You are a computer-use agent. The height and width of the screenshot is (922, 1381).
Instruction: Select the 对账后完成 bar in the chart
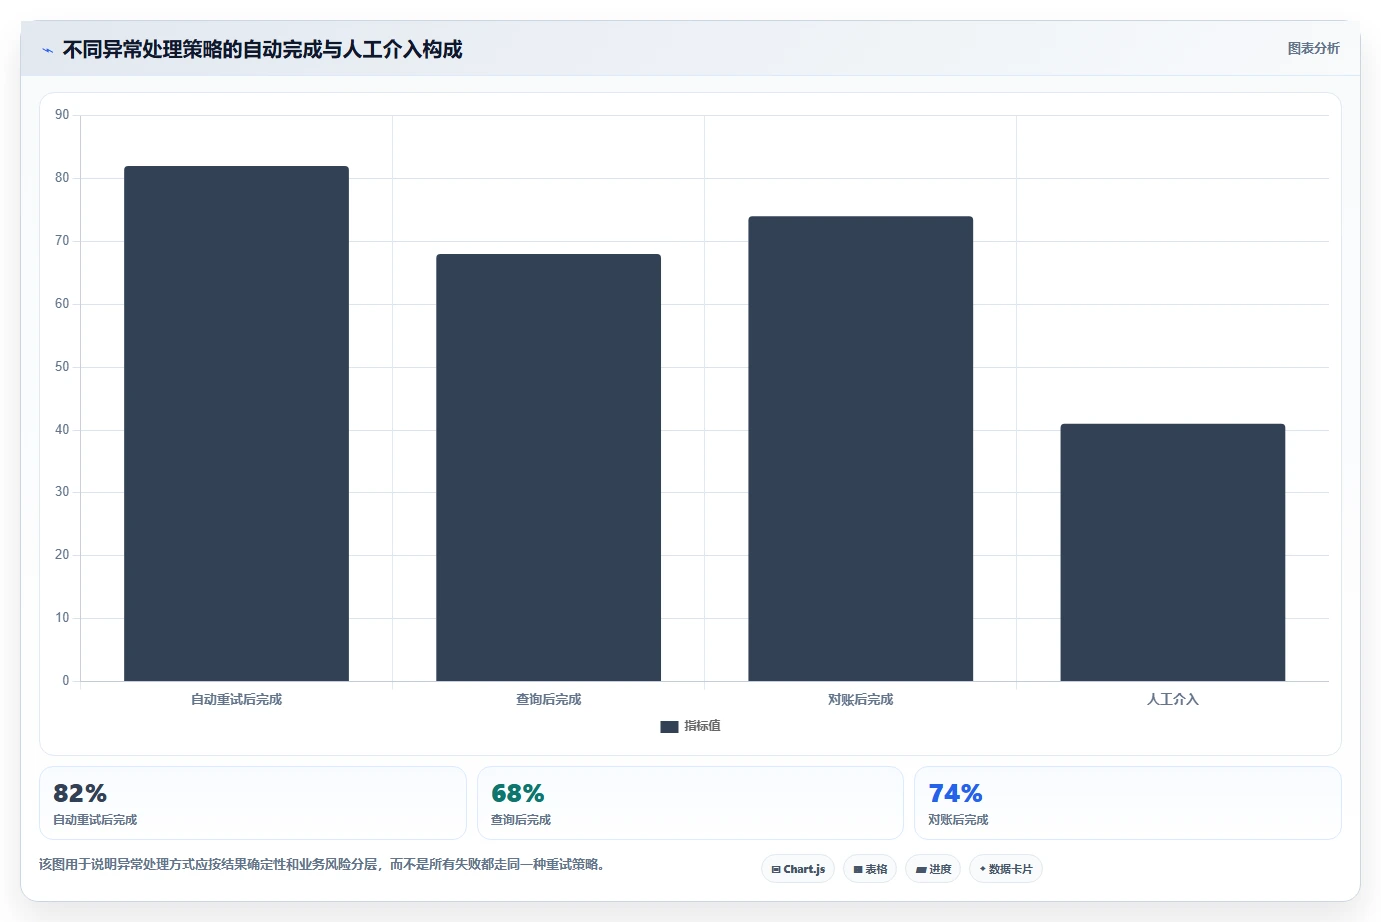point(860,449)
